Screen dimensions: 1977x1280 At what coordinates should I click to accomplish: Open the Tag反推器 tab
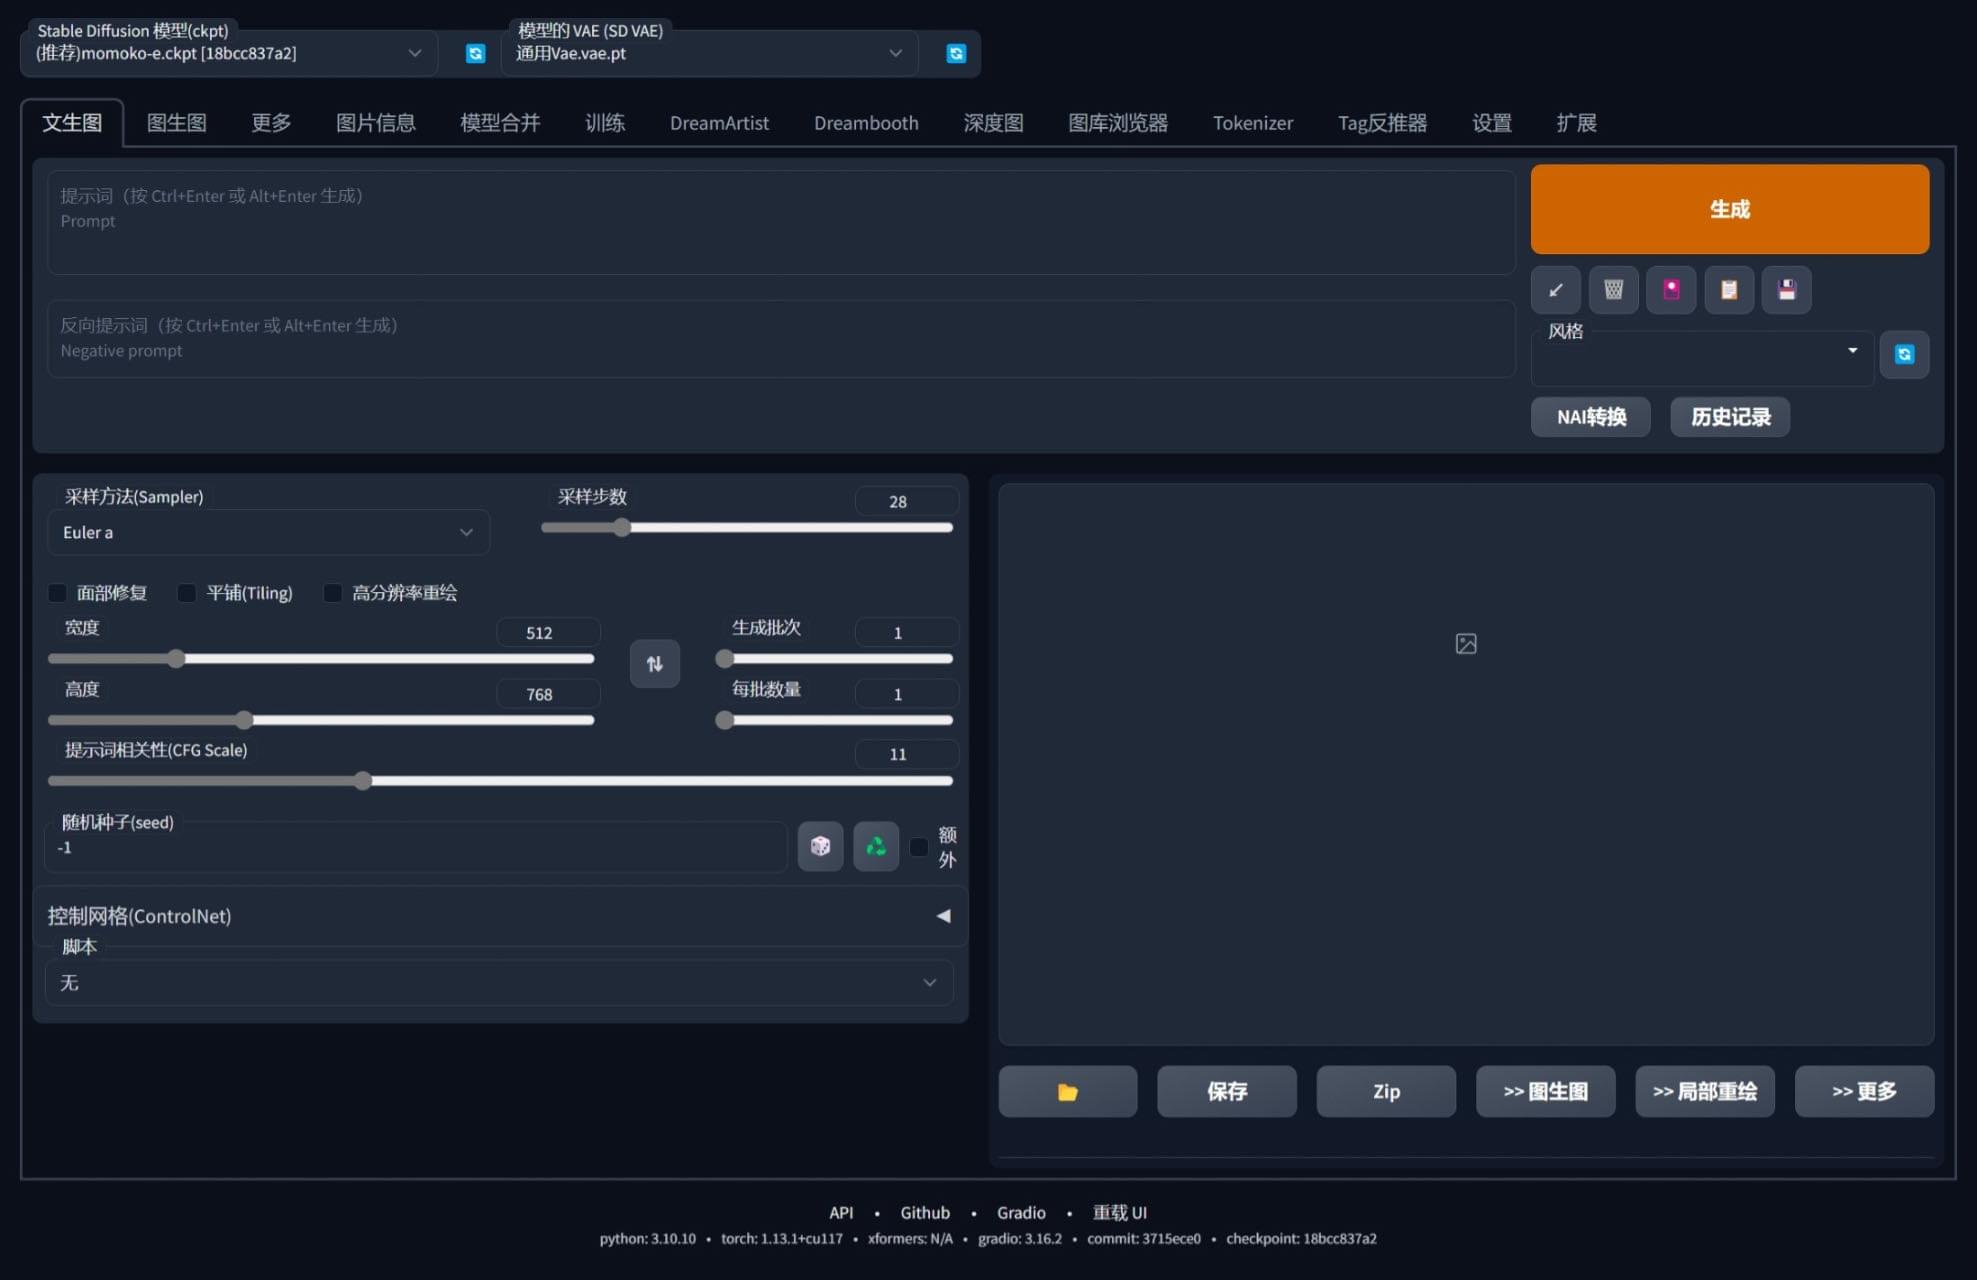[1382, 123]
